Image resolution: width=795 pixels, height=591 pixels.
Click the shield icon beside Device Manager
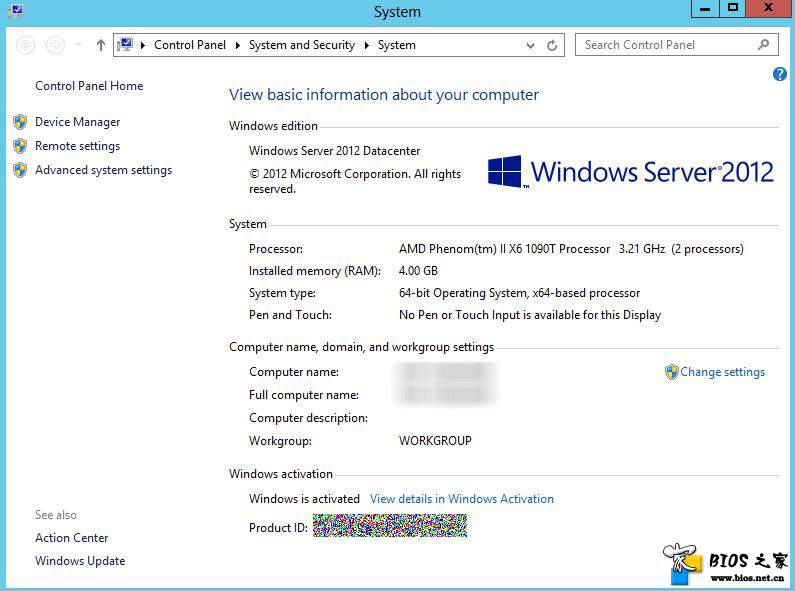(20, 122)
